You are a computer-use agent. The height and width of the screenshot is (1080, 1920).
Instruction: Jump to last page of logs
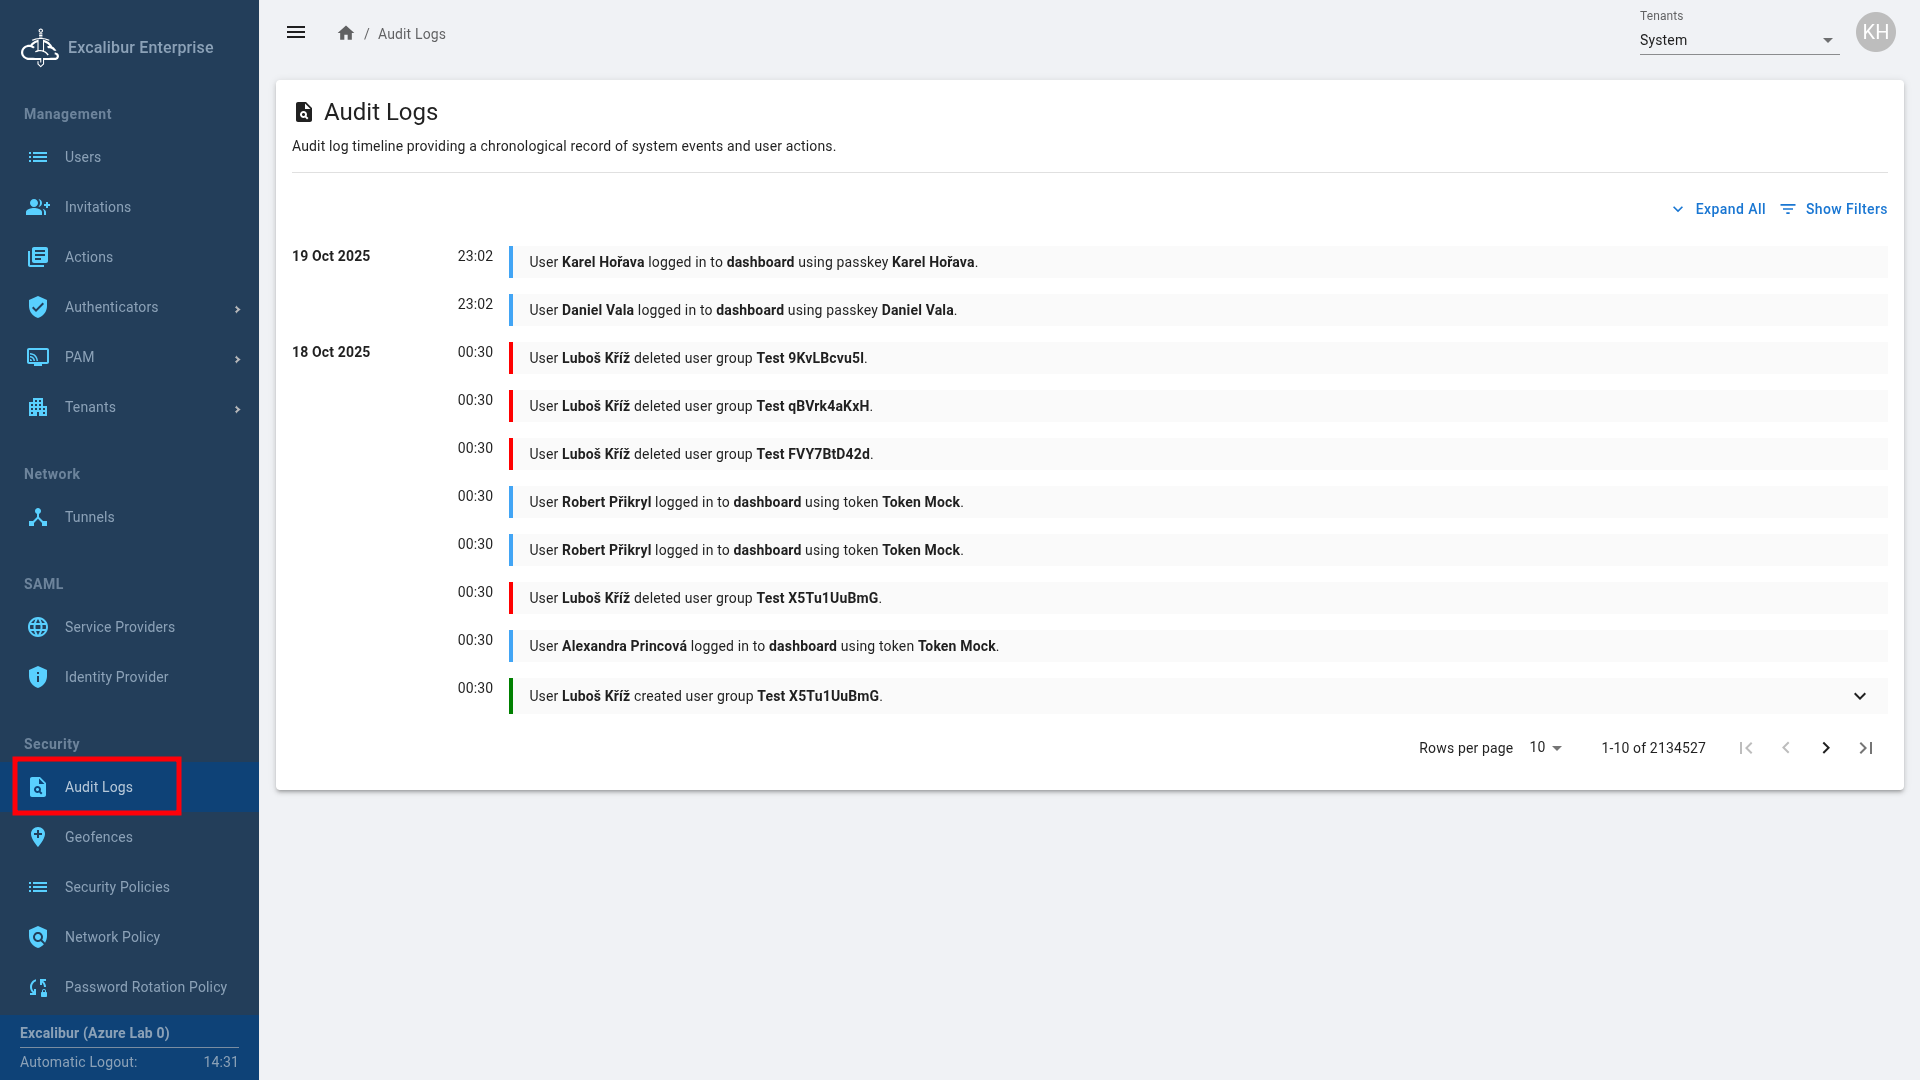[x=1866, y=748]
